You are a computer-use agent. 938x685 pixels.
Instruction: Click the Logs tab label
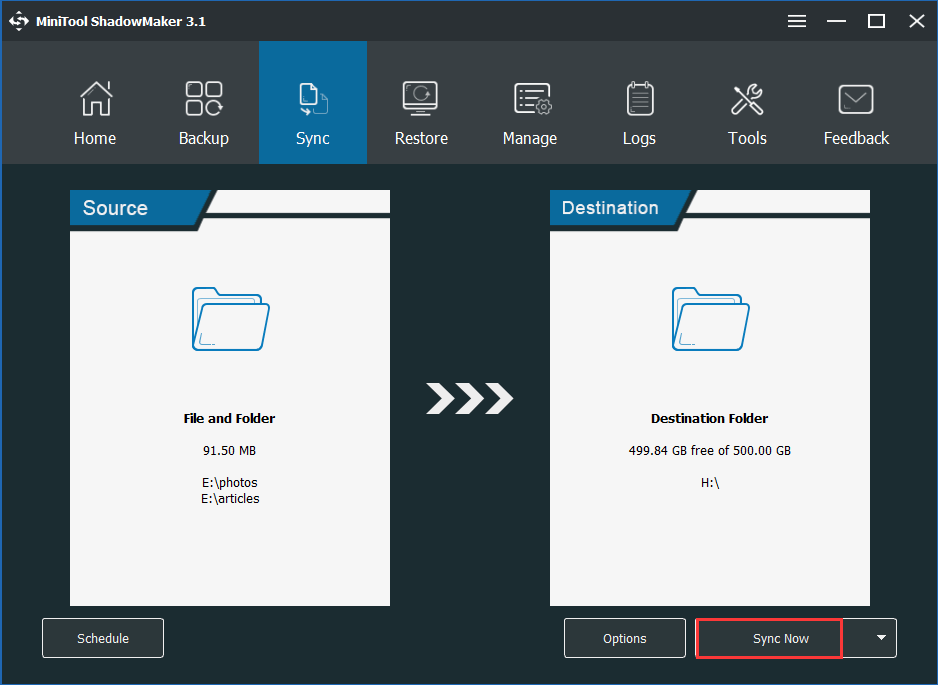tap(639, 139)
